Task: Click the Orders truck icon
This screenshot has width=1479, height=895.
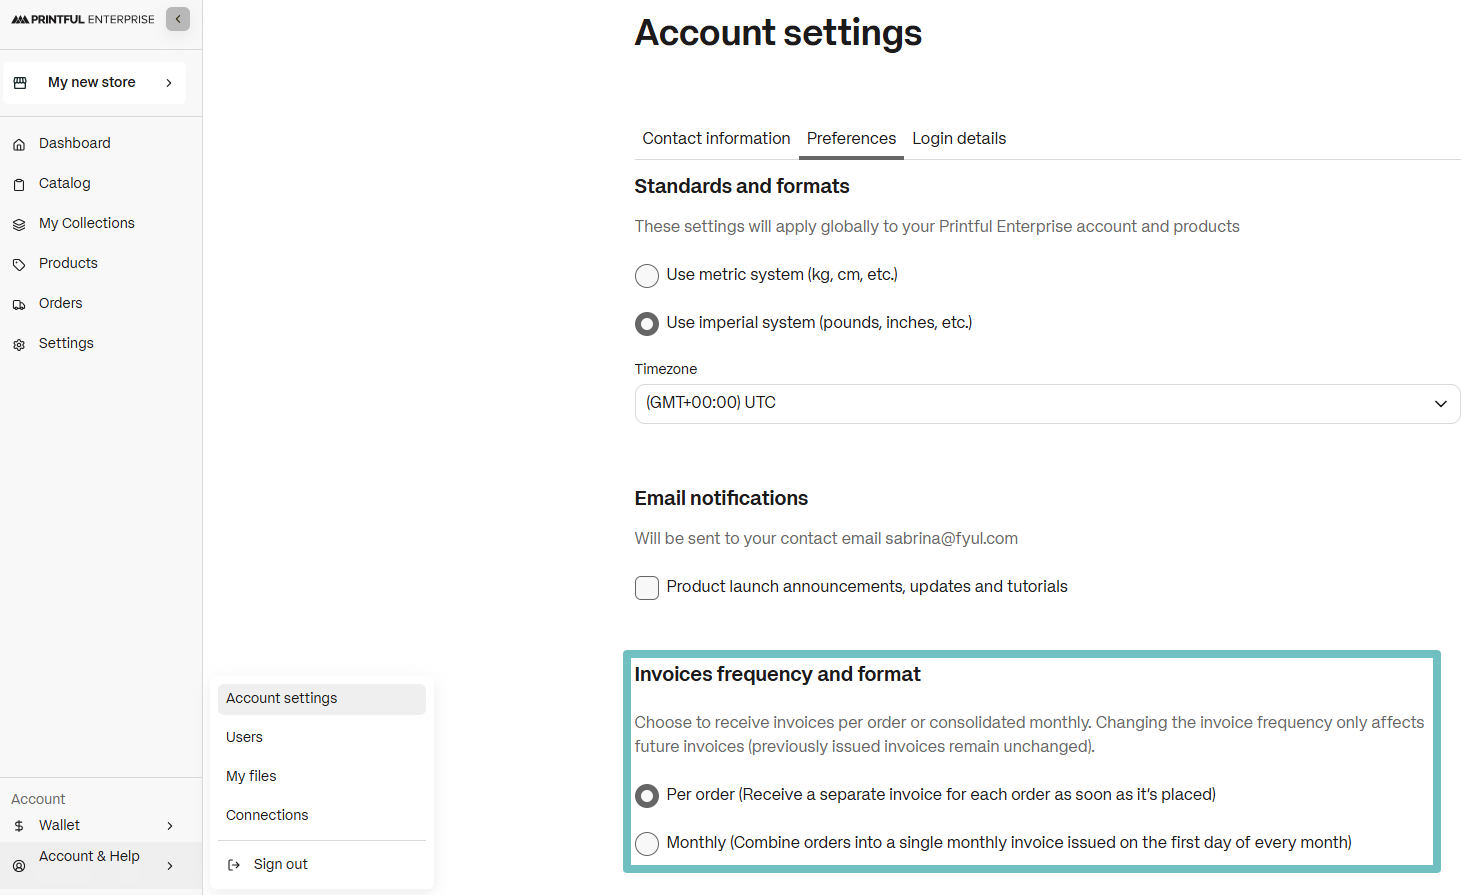Action: [19, 305]
